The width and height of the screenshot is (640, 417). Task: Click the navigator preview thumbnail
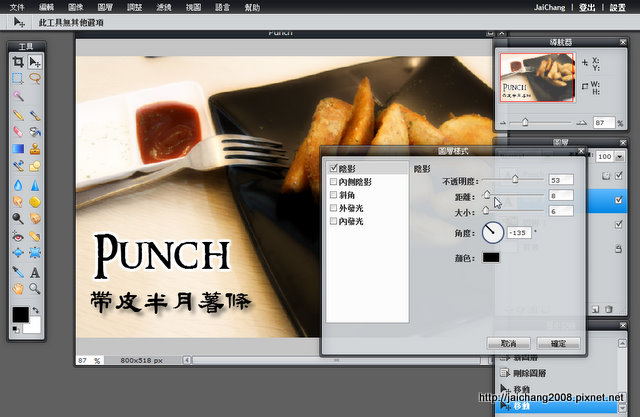tap(537, 78)
